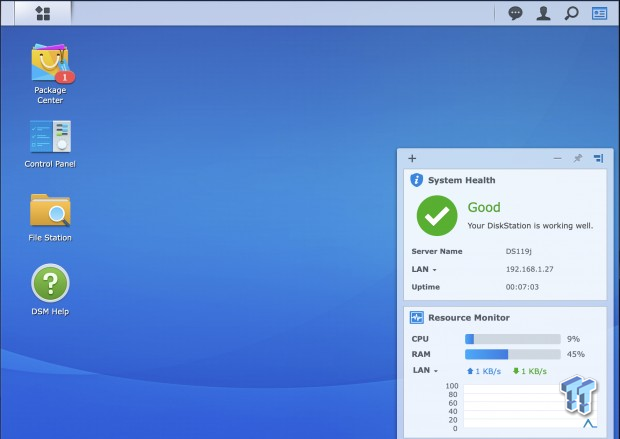Click 'Your DiskStation is working well.' message
Image resolution: width=620 pixels, height=439 pixels.
(530, 226)
